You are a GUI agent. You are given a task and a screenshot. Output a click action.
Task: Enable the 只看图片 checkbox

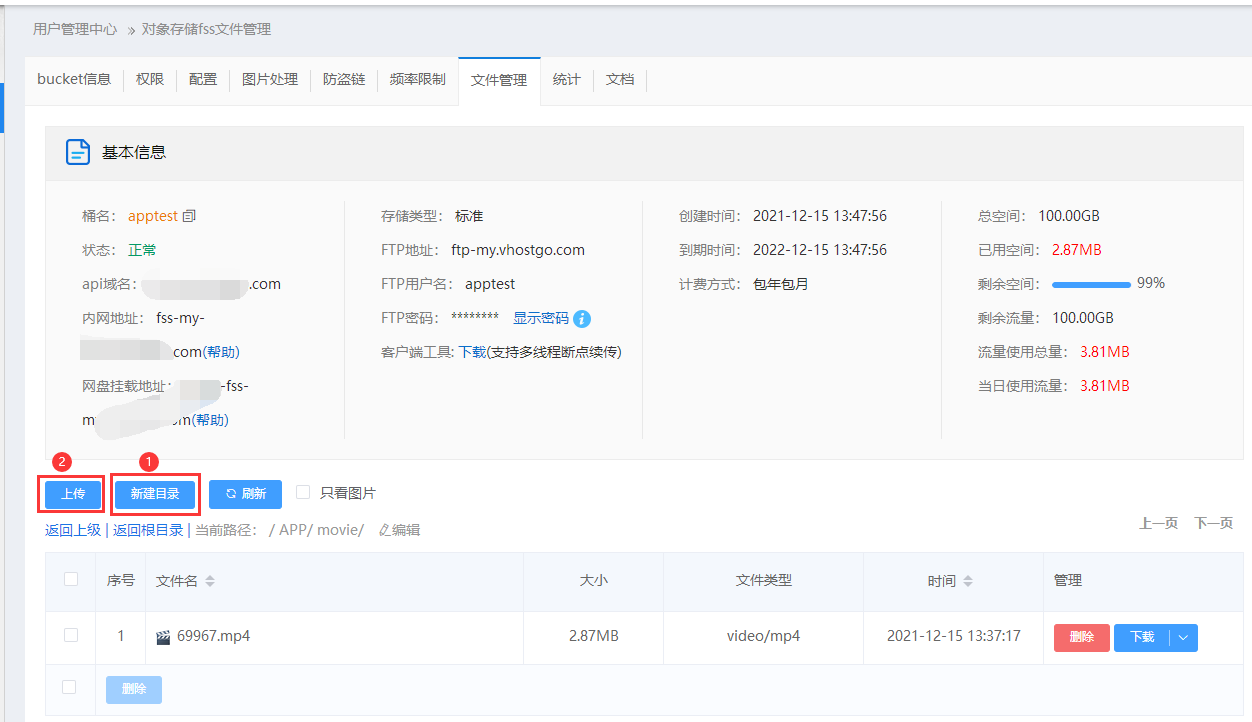click(x=303, y=492)
